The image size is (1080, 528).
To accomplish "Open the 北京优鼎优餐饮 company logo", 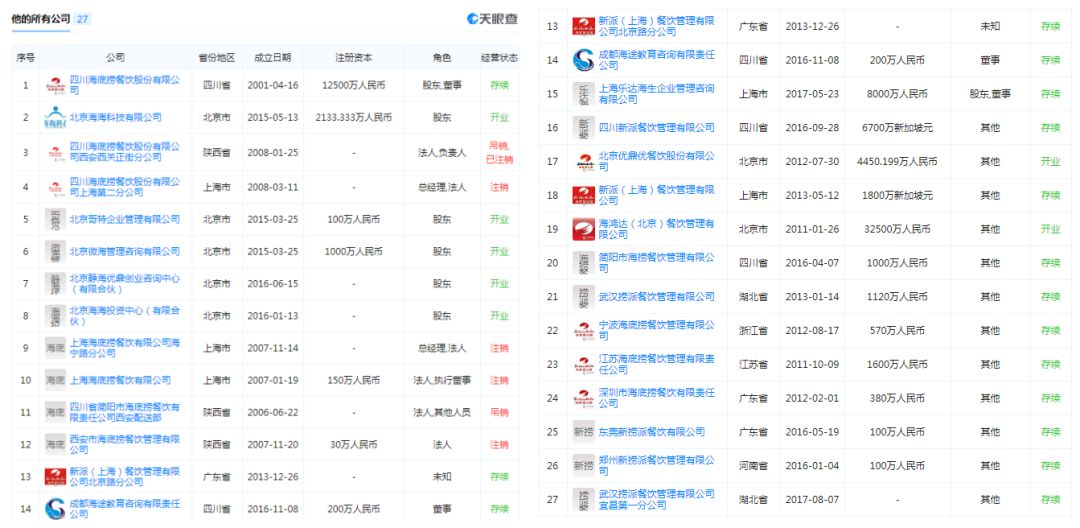I will pyautogui.click(x=583, y=162).
